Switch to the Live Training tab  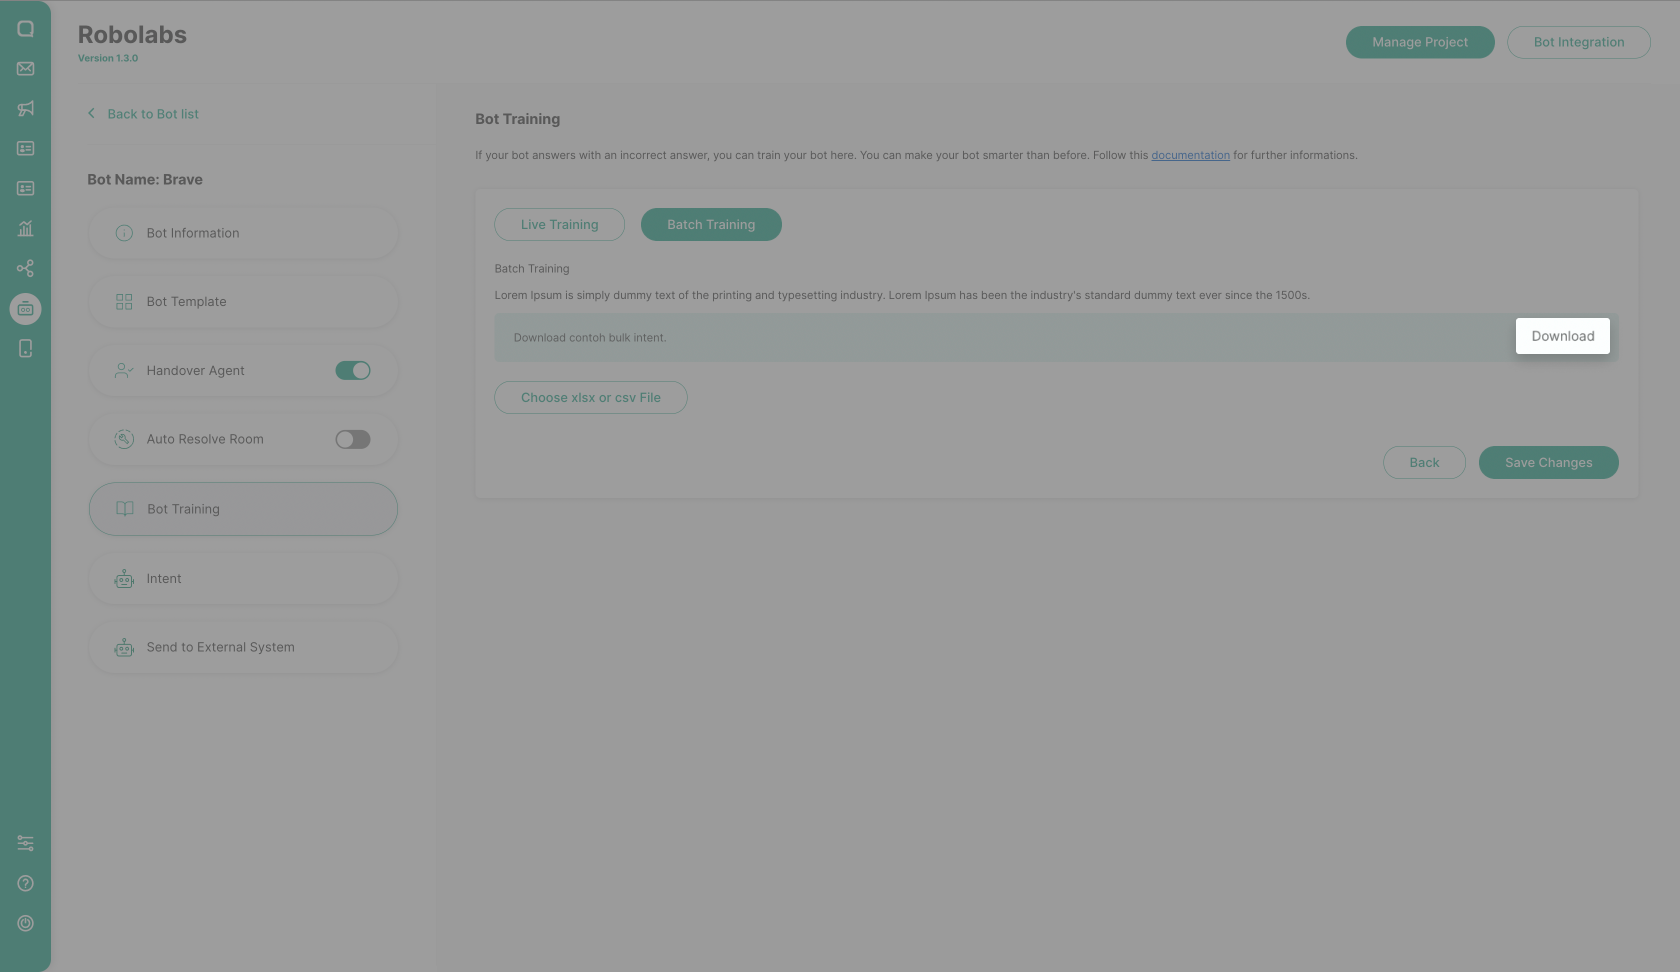[559, 224]
